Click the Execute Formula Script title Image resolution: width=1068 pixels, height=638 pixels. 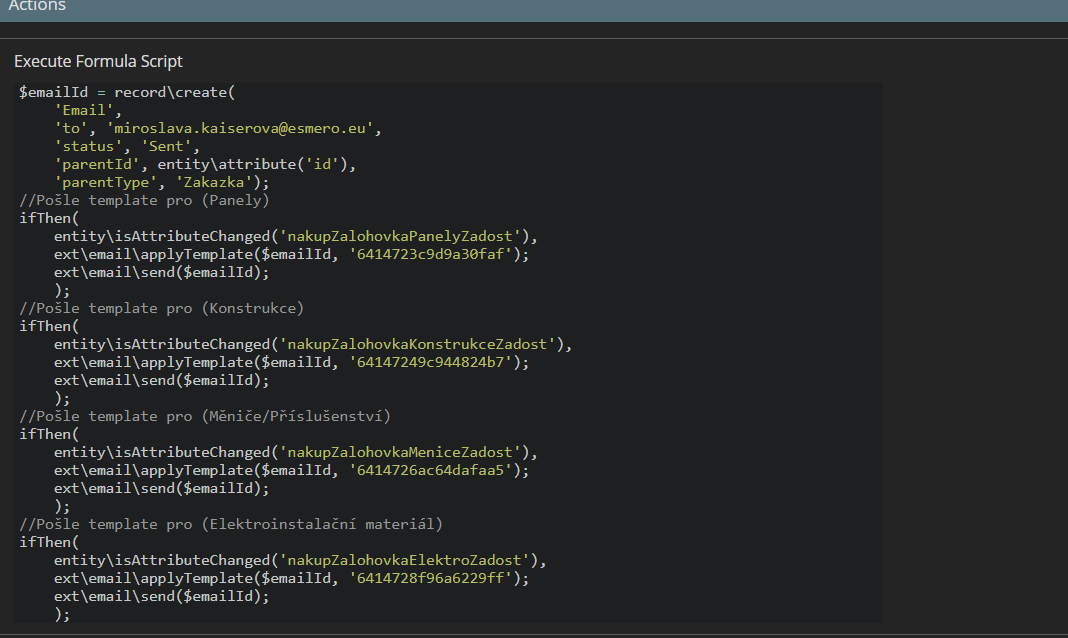[98, 62]
